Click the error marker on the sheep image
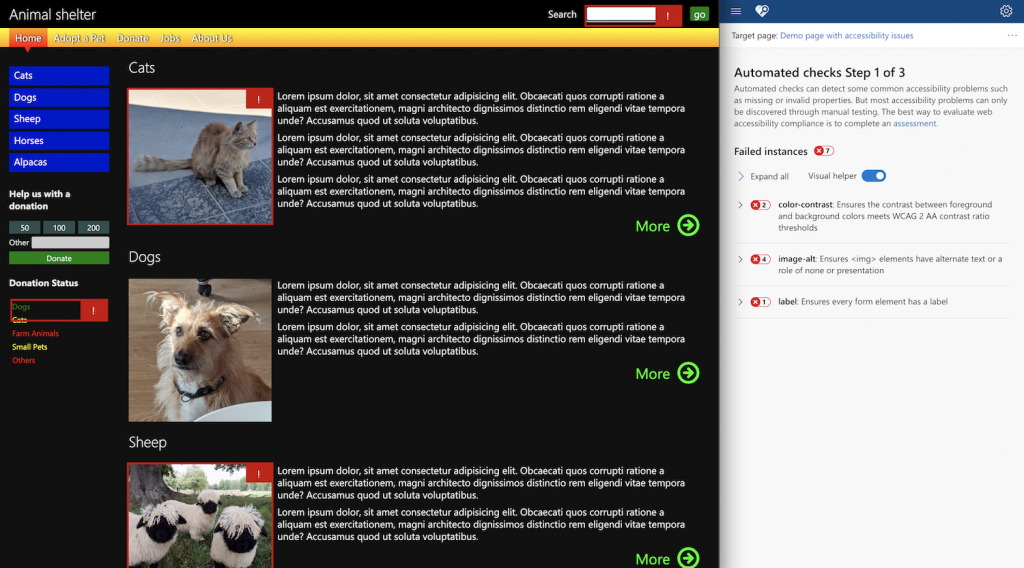The width and height of the screenshot is (1024, 568). click(x=259, y=474)
